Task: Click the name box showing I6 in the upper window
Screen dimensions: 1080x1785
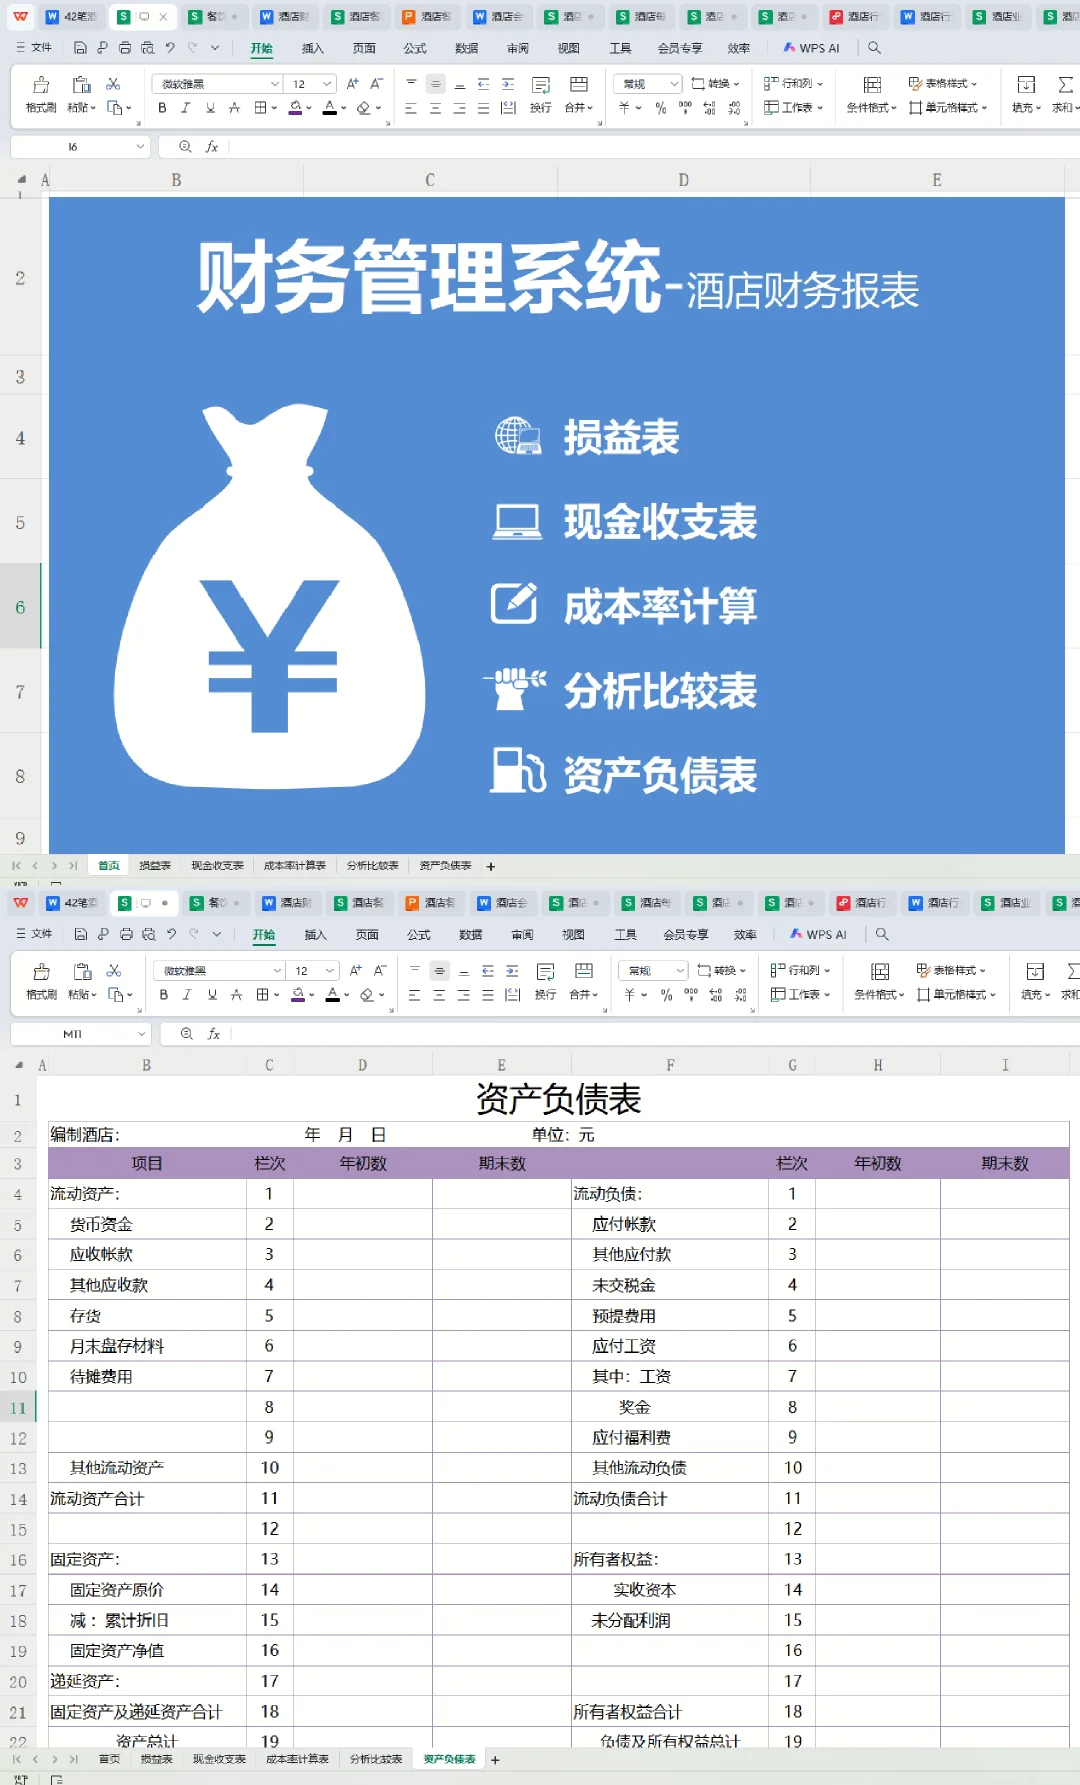Action: pyautogui.click(x=72, y=147)
